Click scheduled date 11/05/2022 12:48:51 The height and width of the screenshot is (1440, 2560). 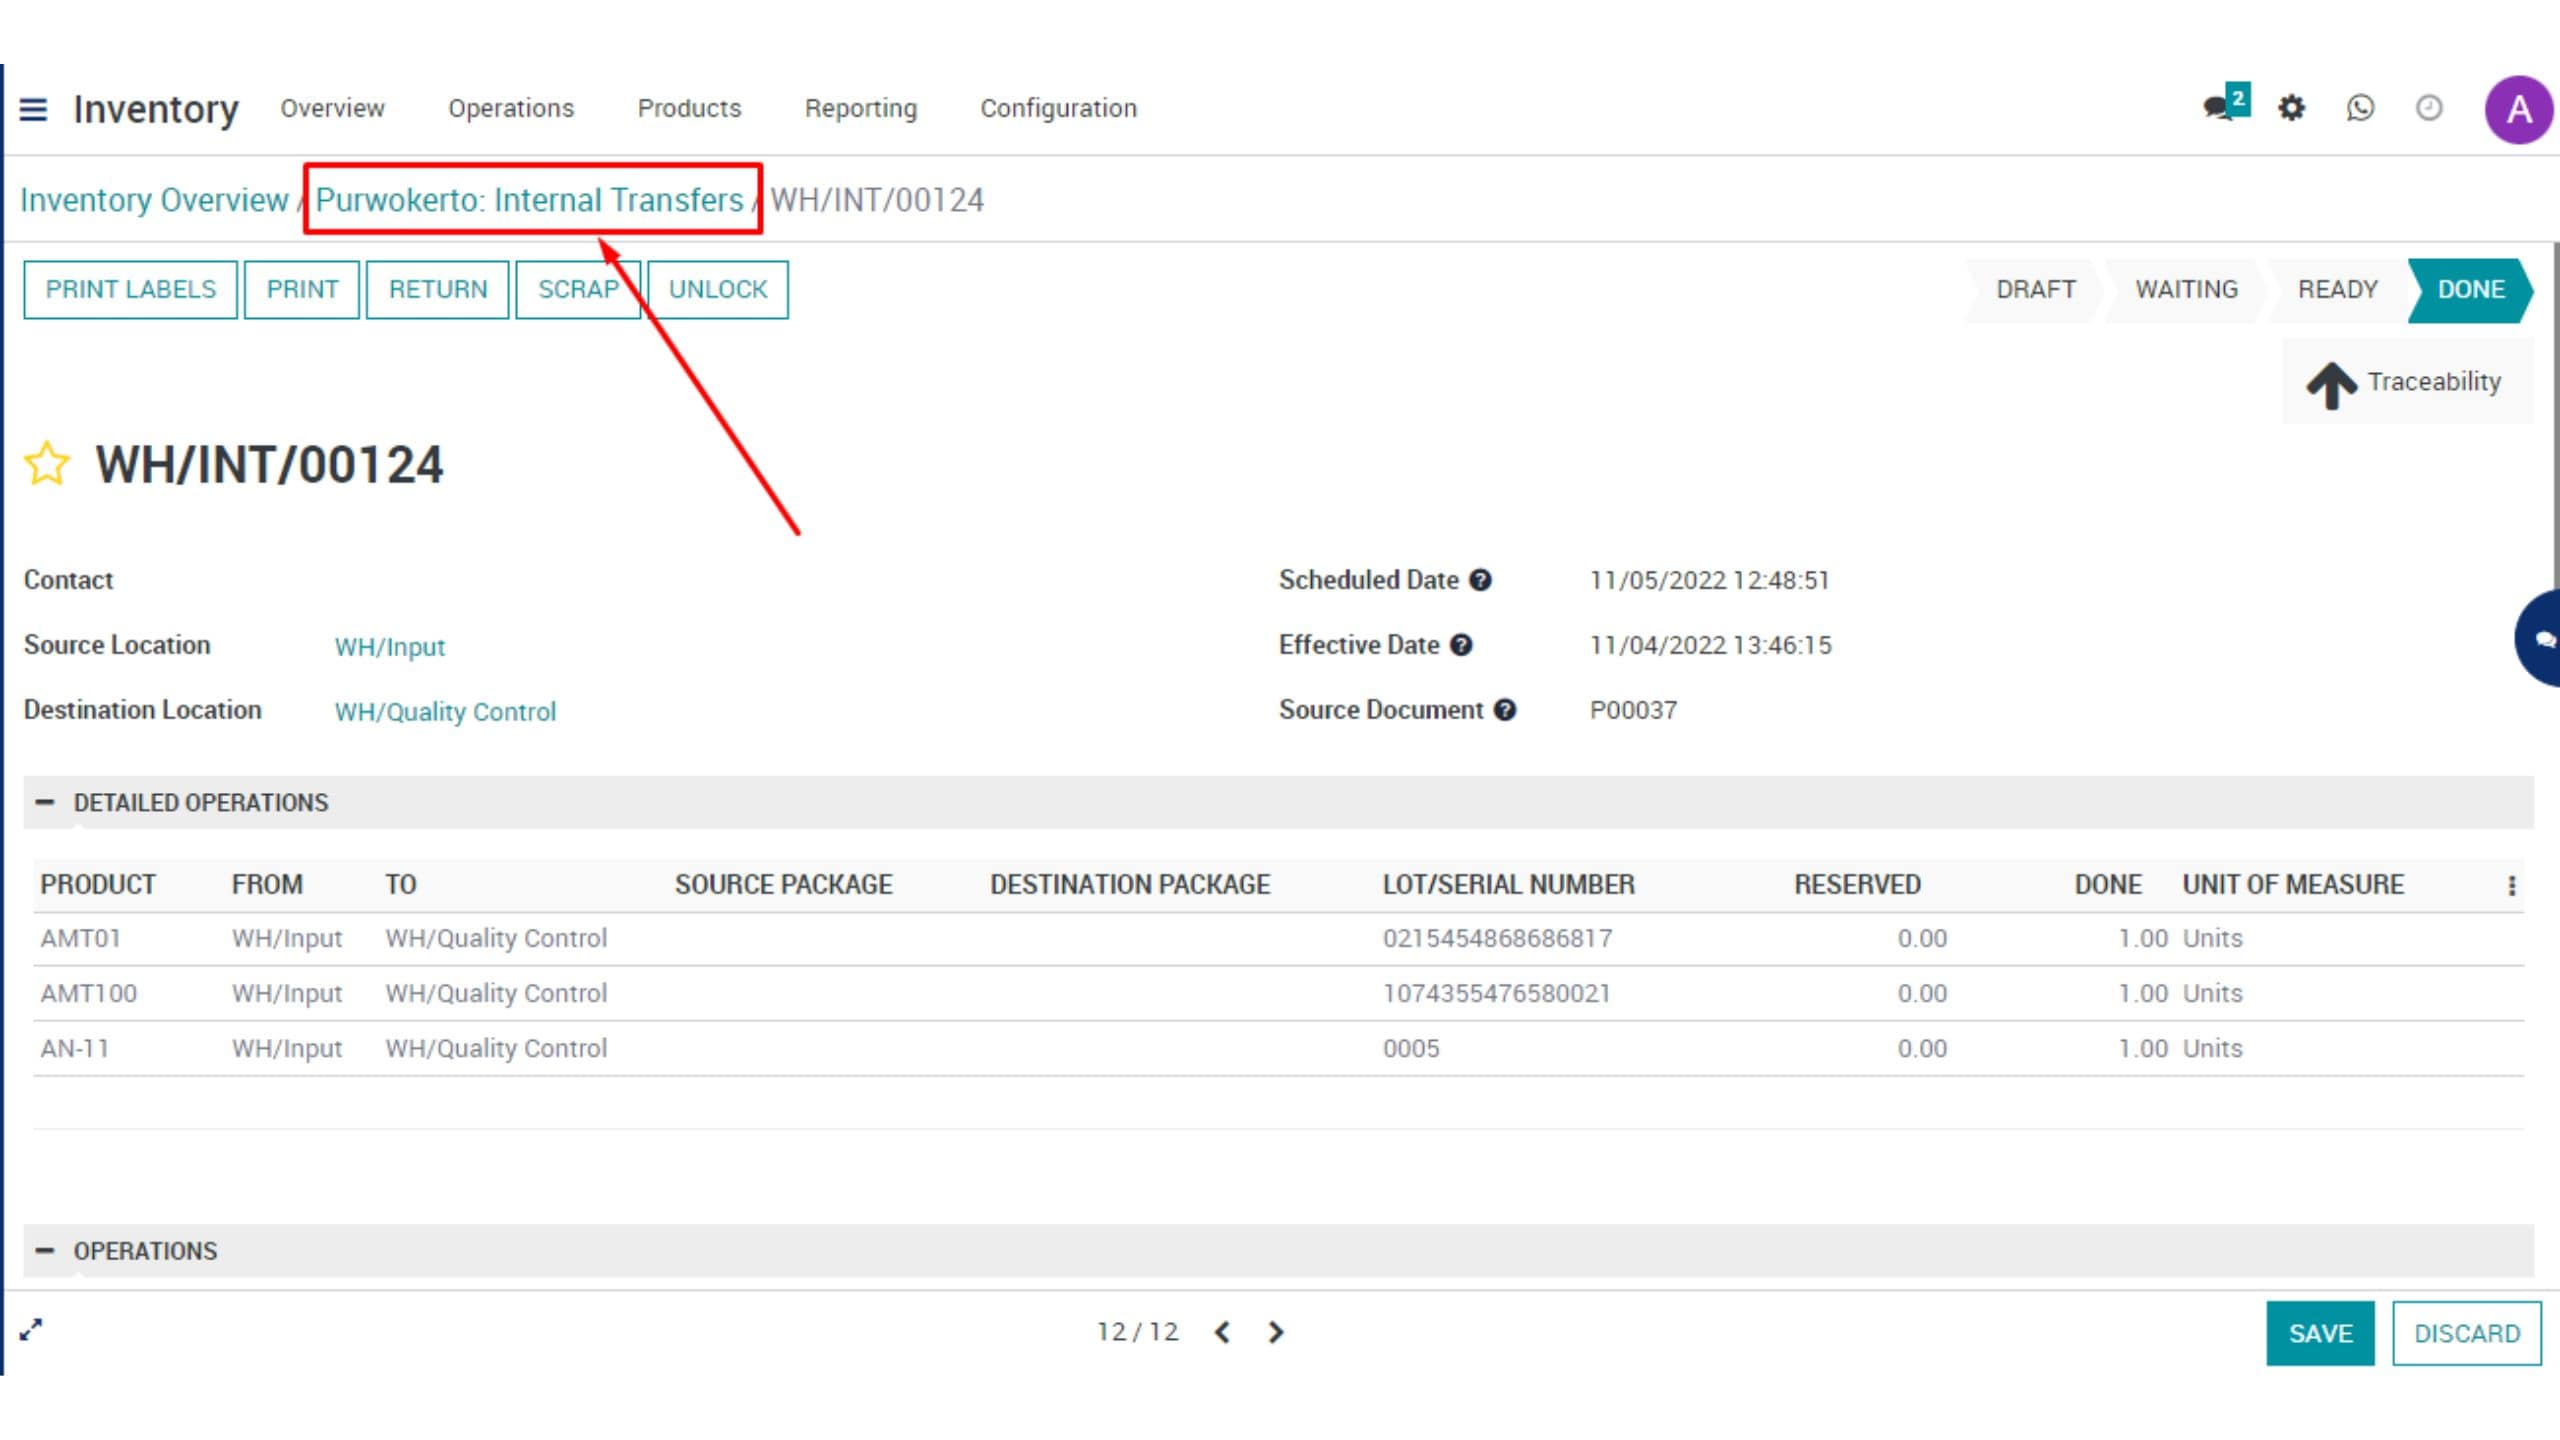pos(1709,580)
